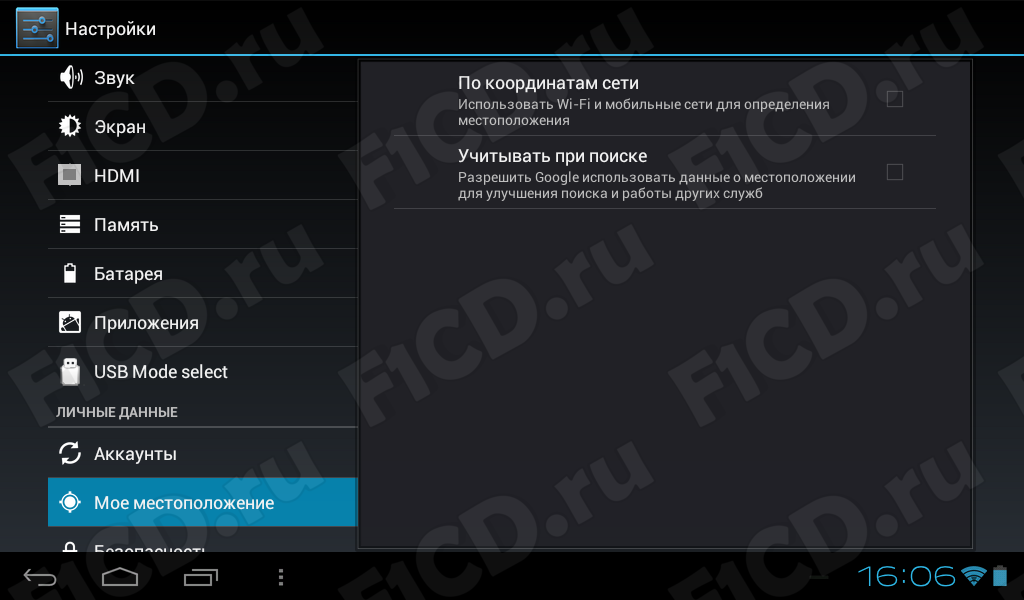Open the Wi-Fi status indicator
This screenshot has width=1024, height=600.
click(974, 576)
